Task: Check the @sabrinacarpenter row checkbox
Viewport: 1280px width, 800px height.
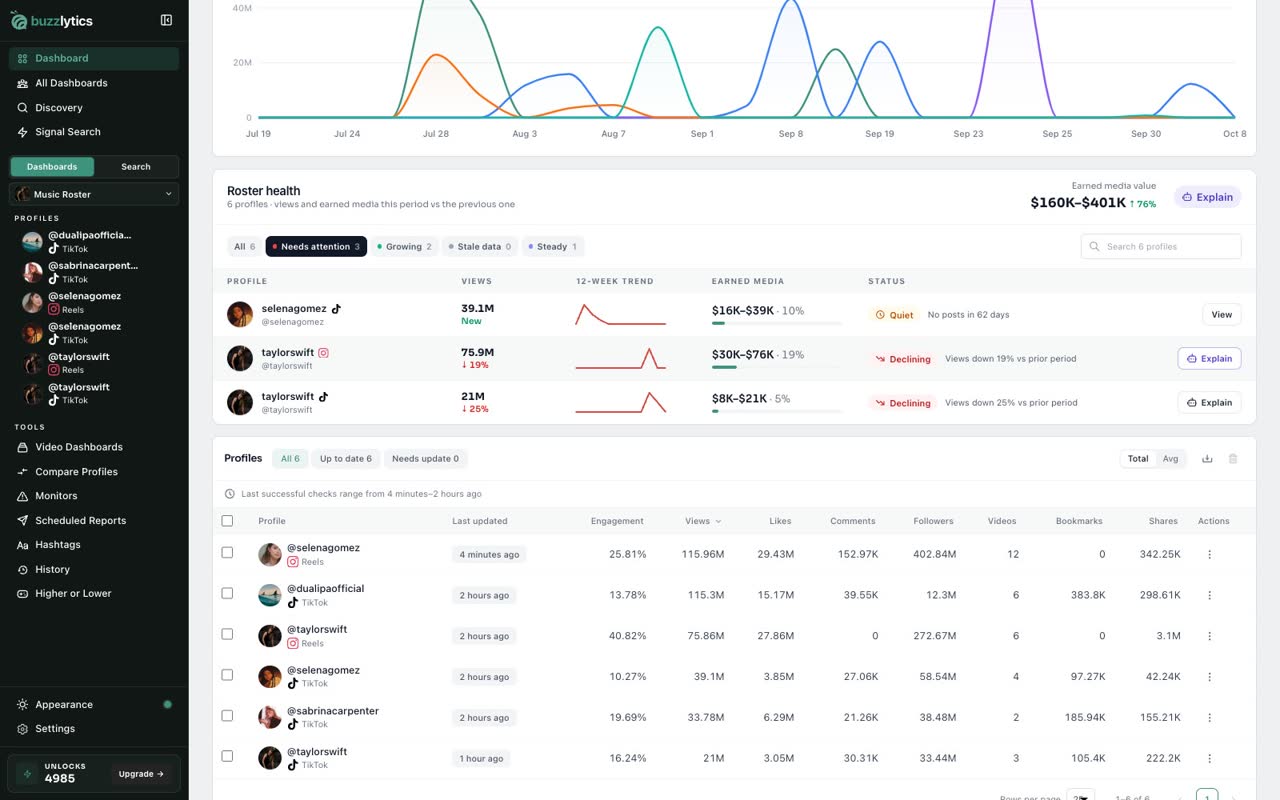Action: point(227,716)
